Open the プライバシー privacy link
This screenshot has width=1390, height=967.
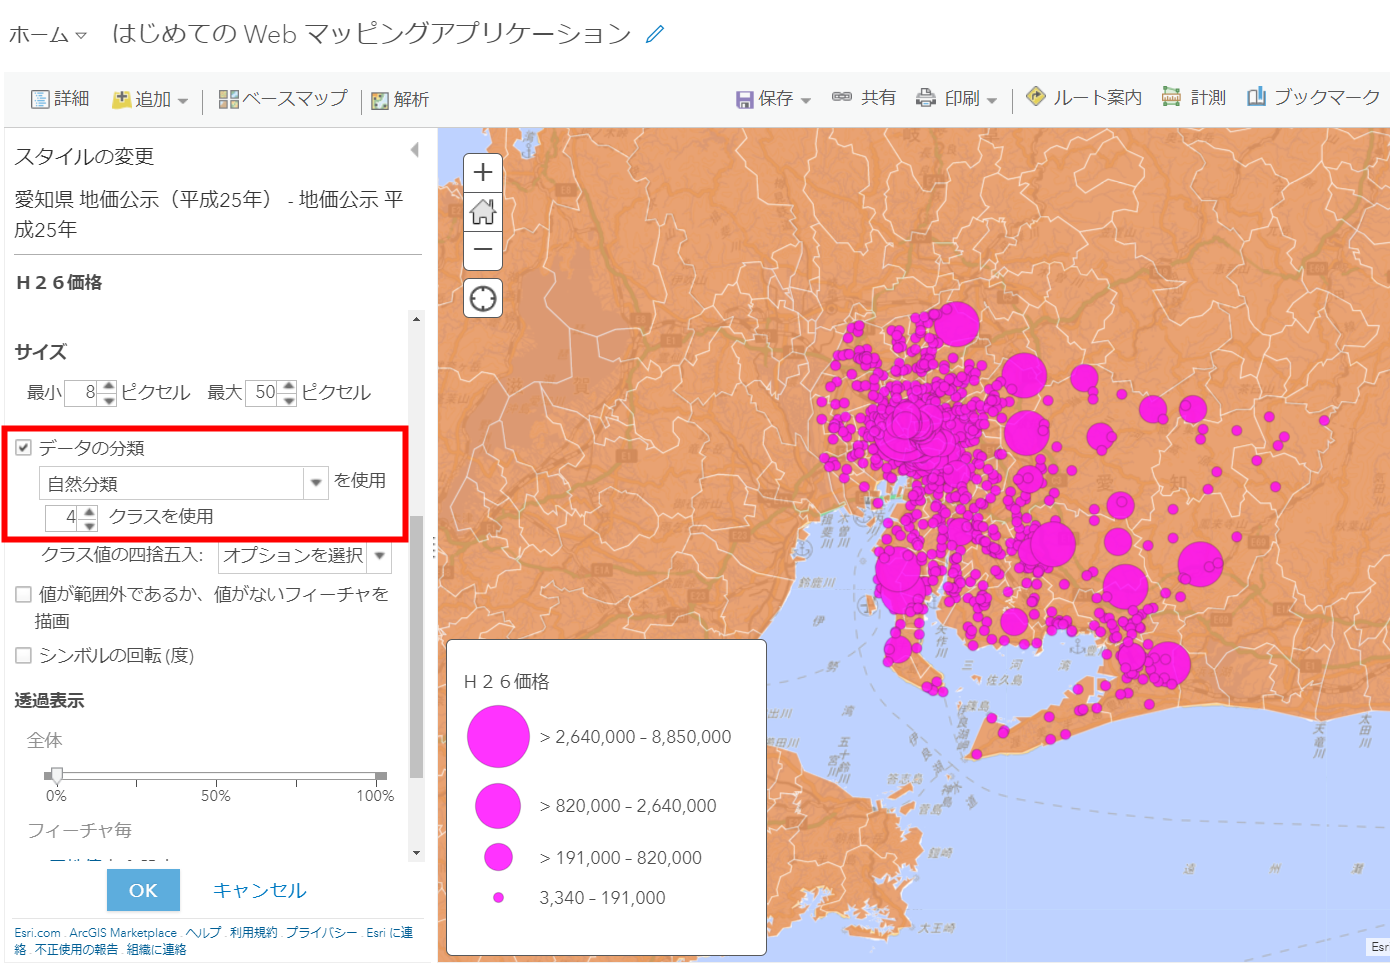[321, 933]
